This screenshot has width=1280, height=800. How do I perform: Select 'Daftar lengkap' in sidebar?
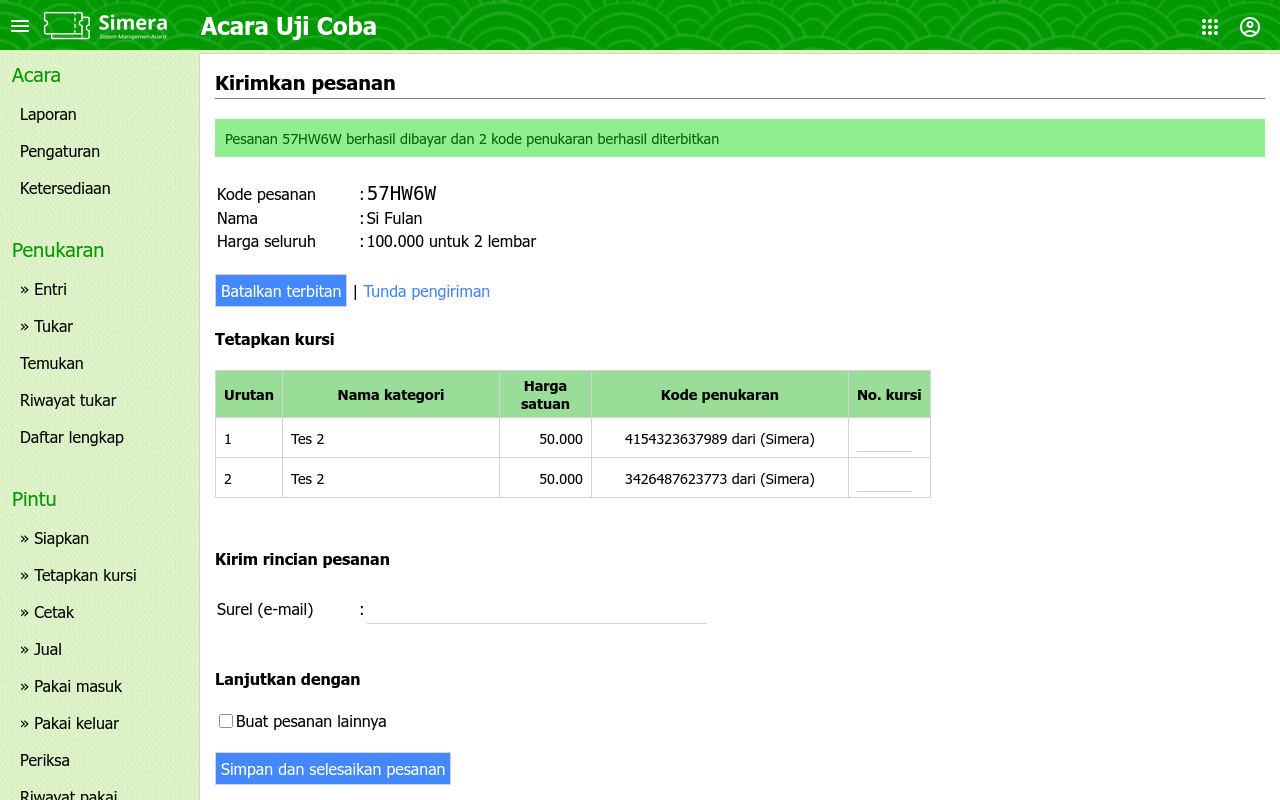point(72,437)
